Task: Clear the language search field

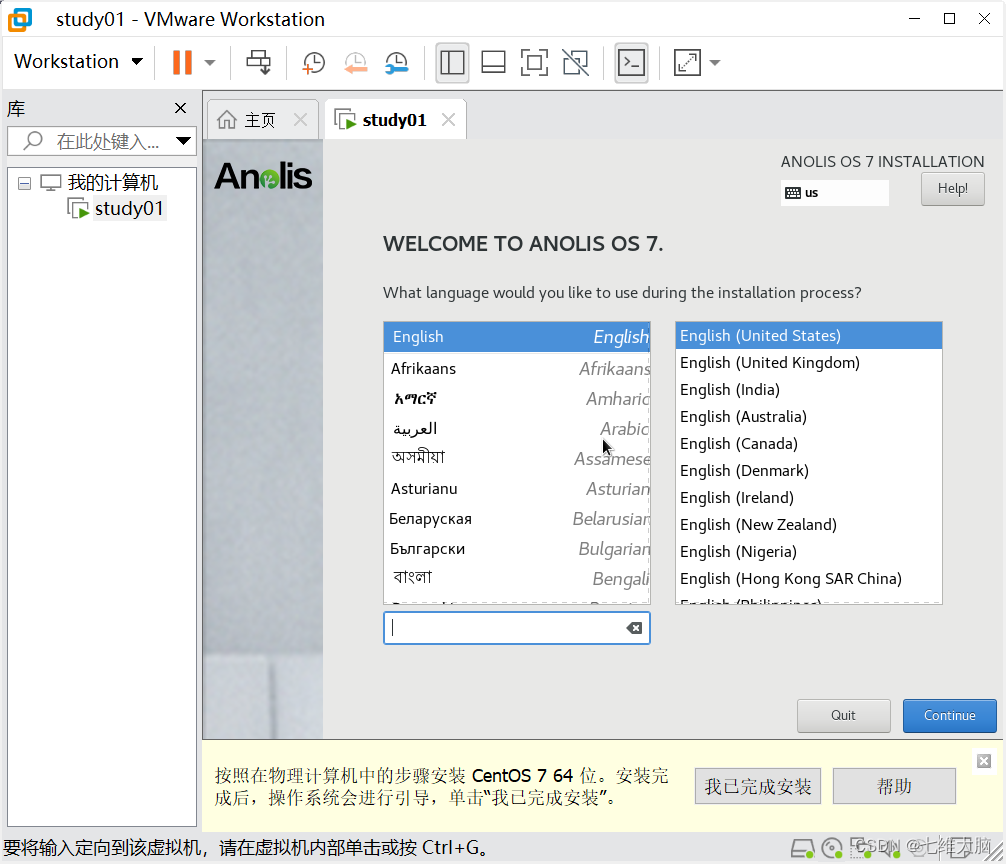Action: coord(634,628)
